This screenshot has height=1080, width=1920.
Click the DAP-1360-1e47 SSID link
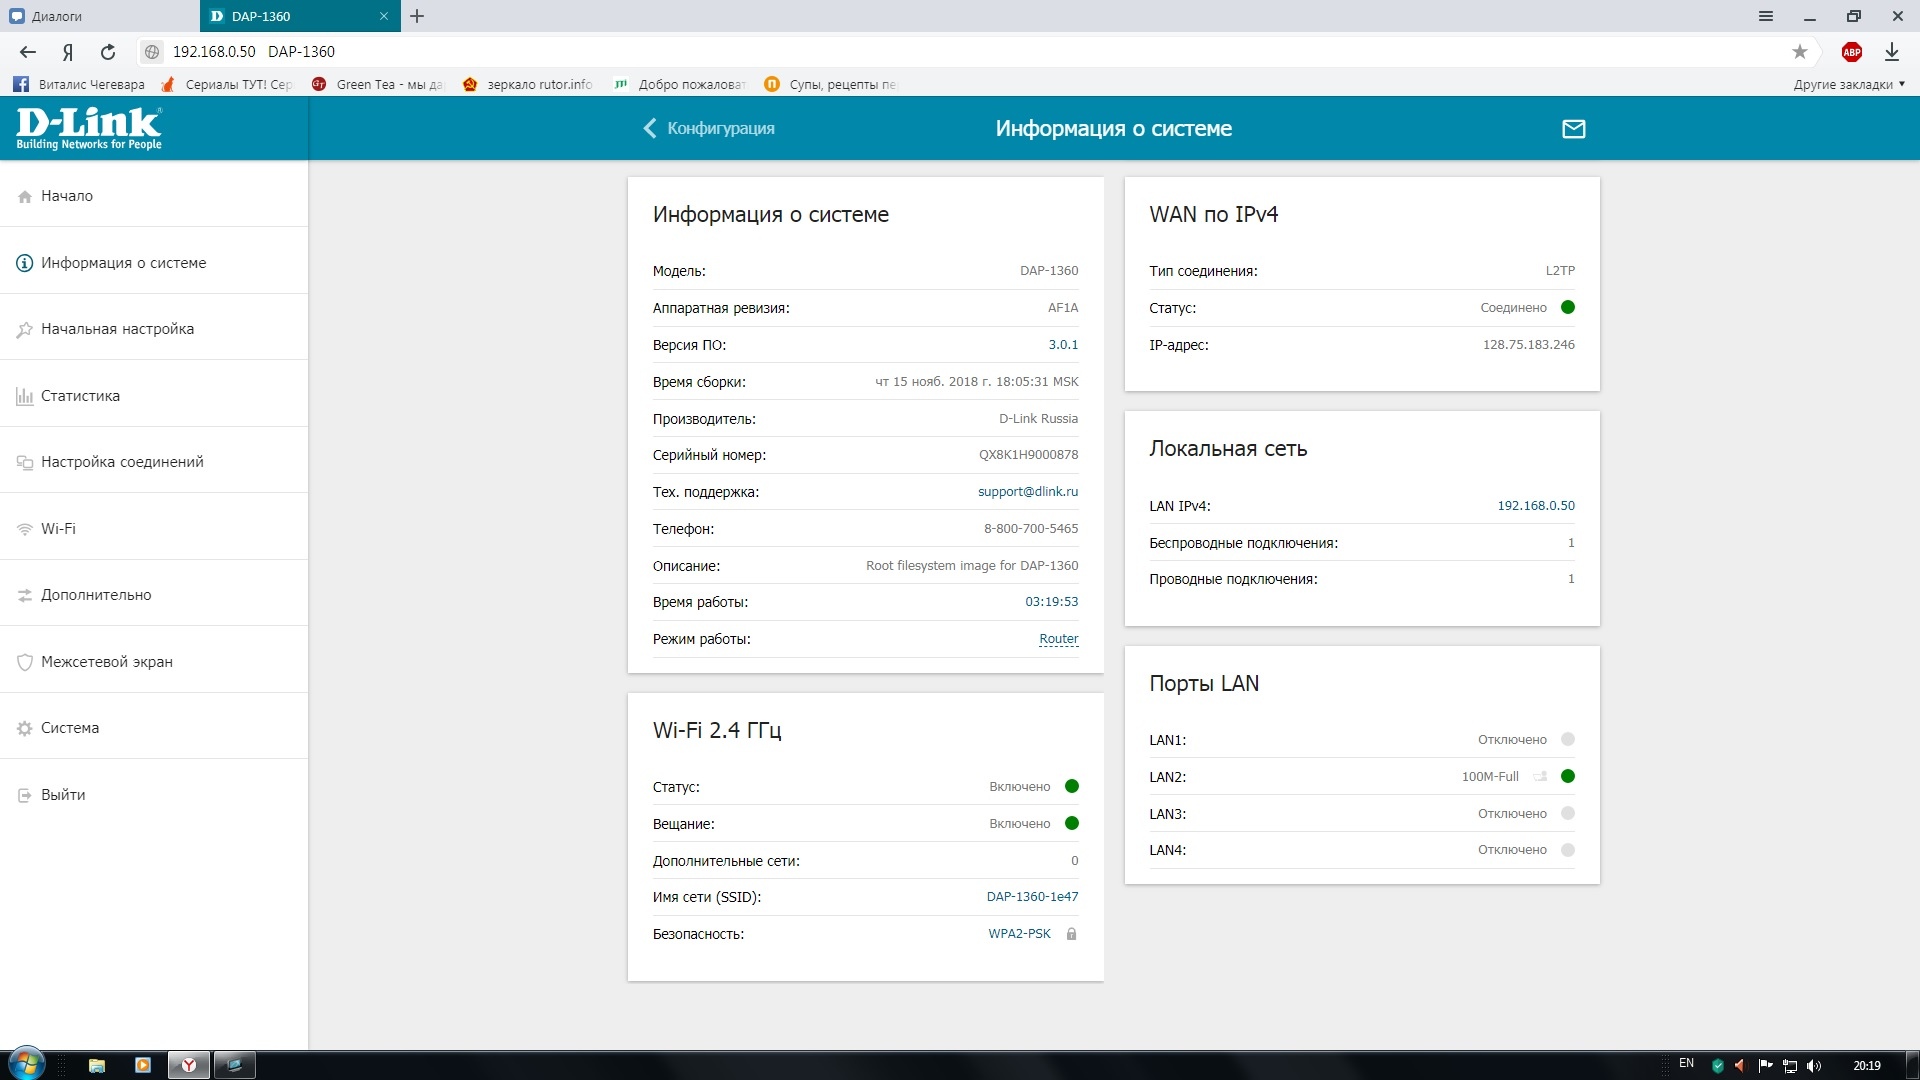pyautogui.click(x=1031, y=896)
